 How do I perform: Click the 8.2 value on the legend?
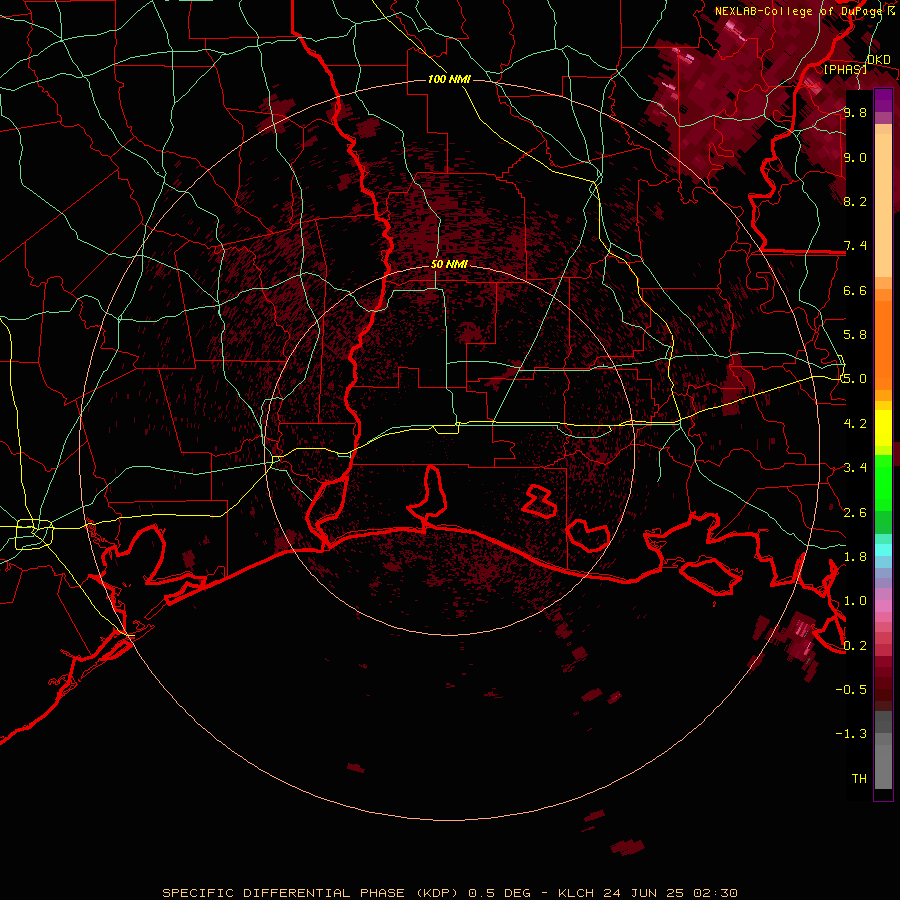pos(855,201)
